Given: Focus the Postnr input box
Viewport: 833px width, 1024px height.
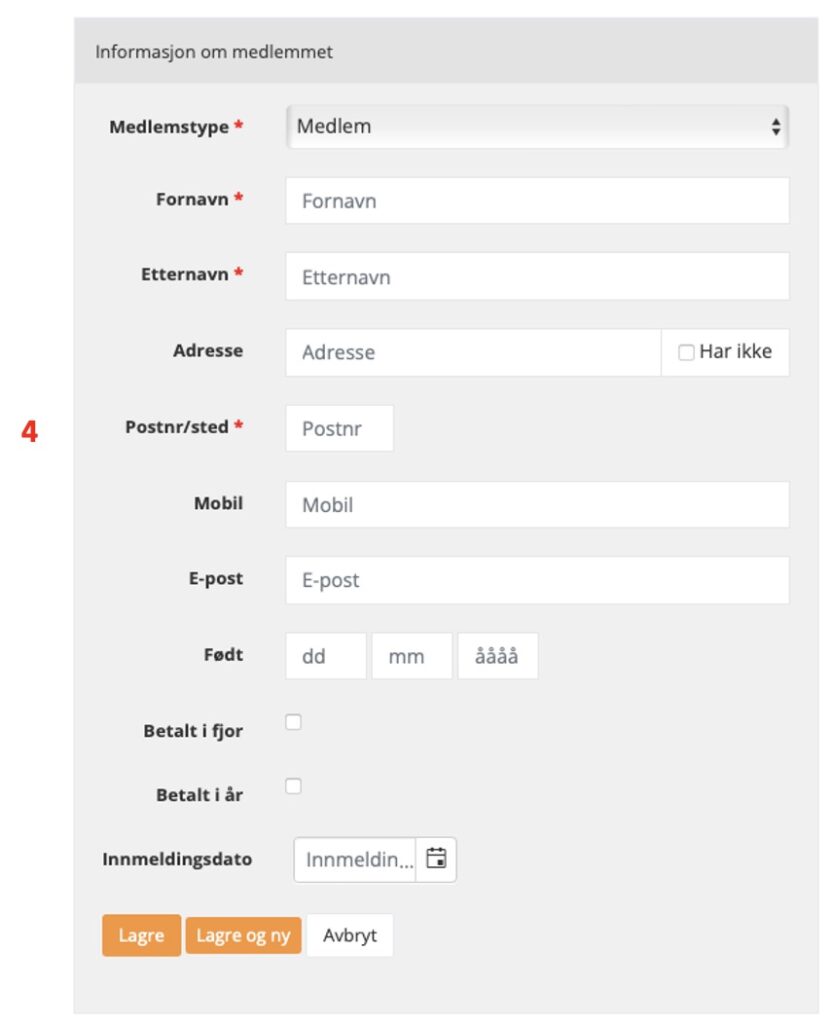Looking at the screenshot, I should [339, 428].
